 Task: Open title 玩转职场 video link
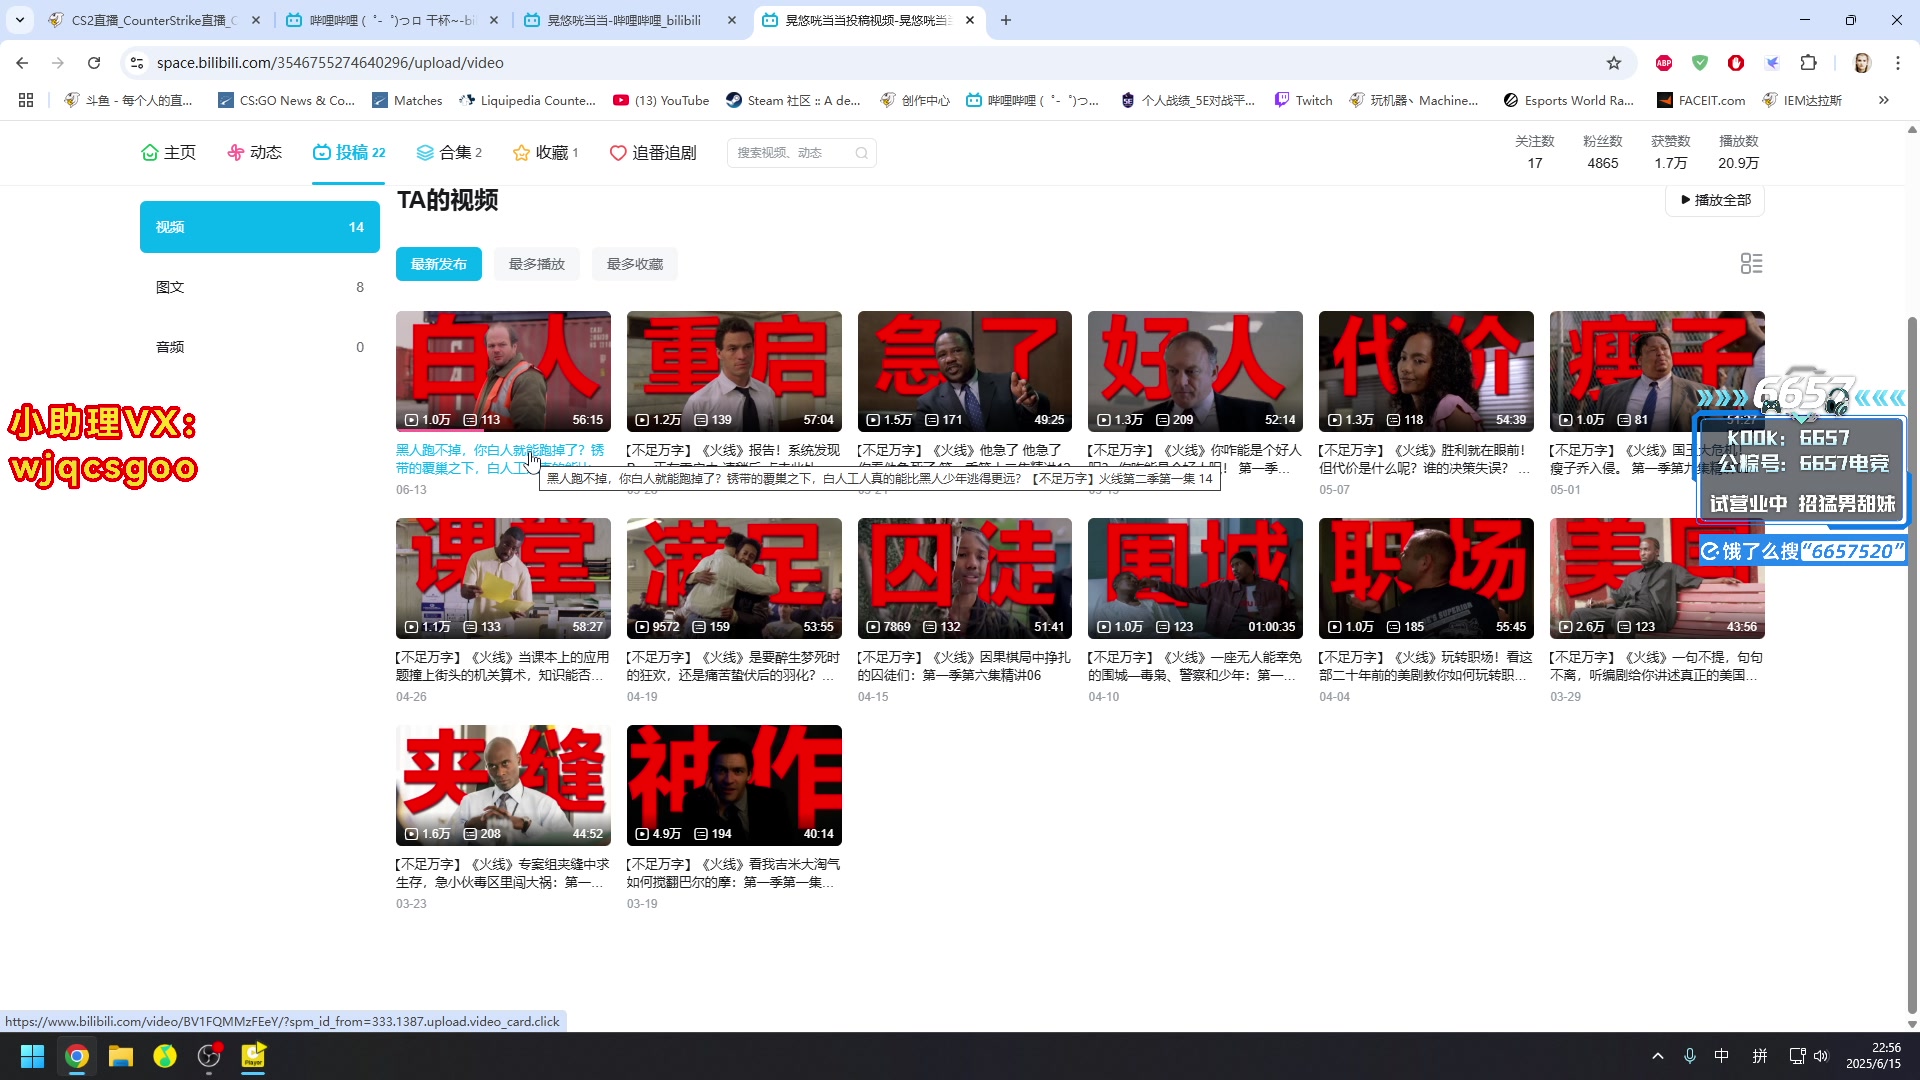(x=1426, y=666)
